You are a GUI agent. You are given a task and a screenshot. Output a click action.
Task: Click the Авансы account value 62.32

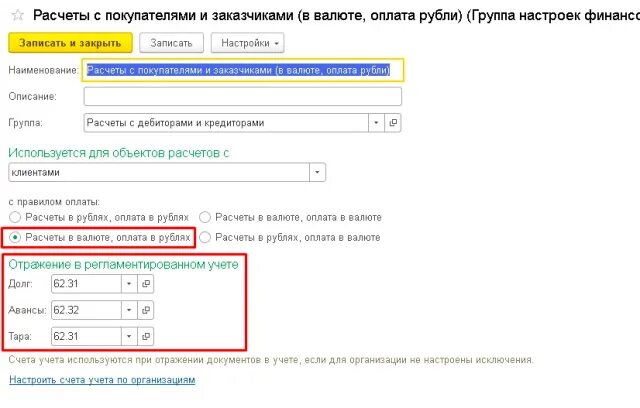(x=86, y=310)
